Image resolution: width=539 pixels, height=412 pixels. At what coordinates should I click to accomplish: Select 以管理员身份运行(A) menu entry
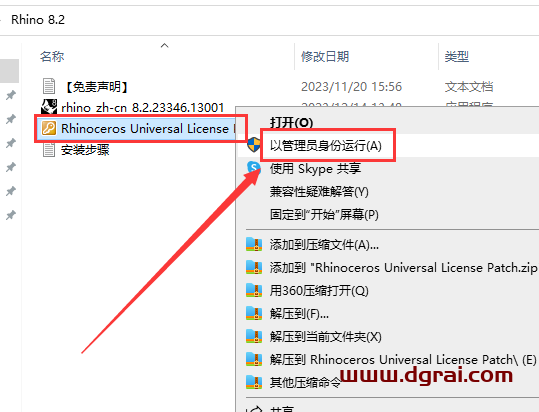tap(326, 145)
